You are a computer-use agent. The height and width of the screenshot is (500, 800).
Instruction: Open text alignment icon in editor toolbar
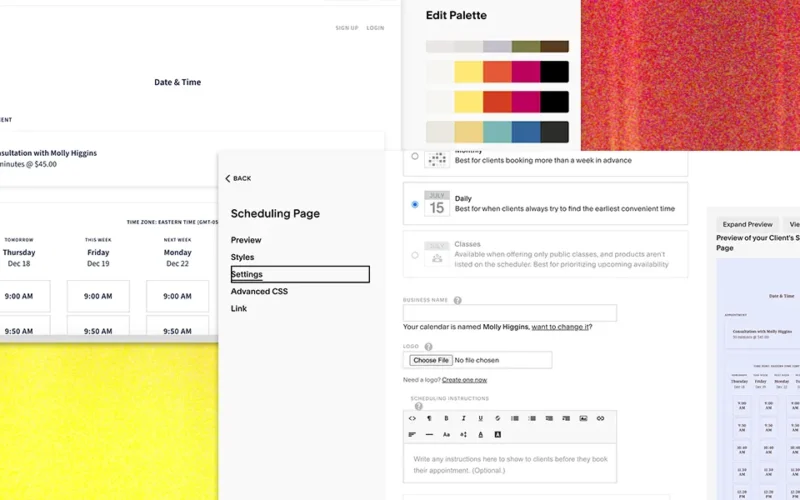click(x=412, y=435)
